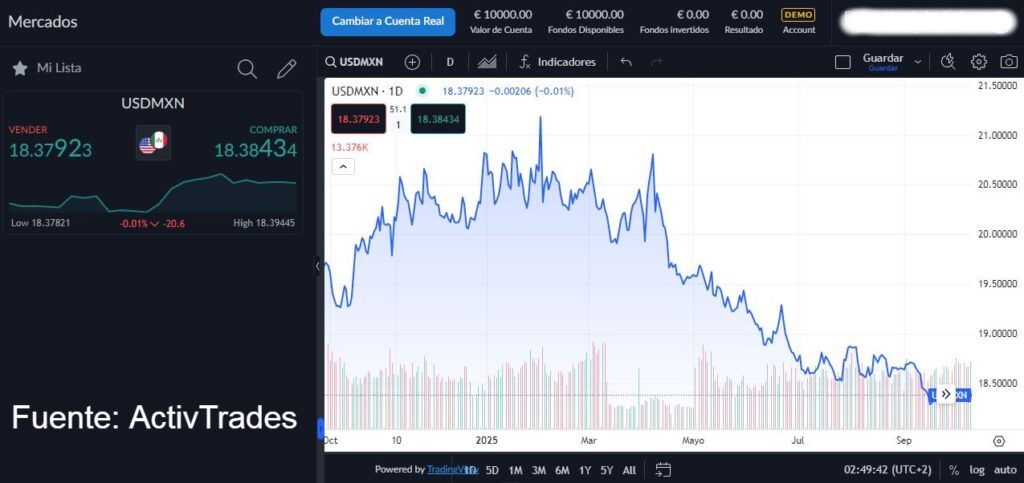Click the compare or add symbol icon
This screenshot has width=1024, height=483.
point(412,62)
